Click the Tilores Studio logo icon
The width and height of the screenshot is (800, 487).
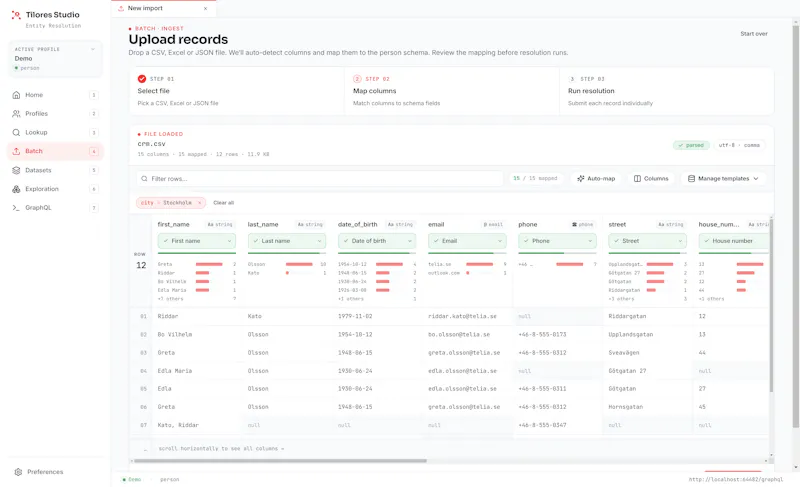pos(16,15)
